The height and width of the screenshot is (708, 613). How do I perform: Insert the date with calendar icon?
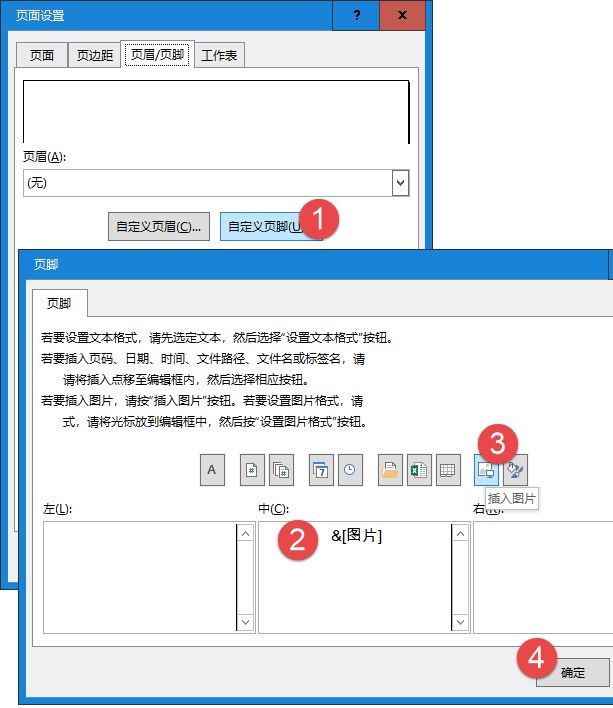click(322, 470)
